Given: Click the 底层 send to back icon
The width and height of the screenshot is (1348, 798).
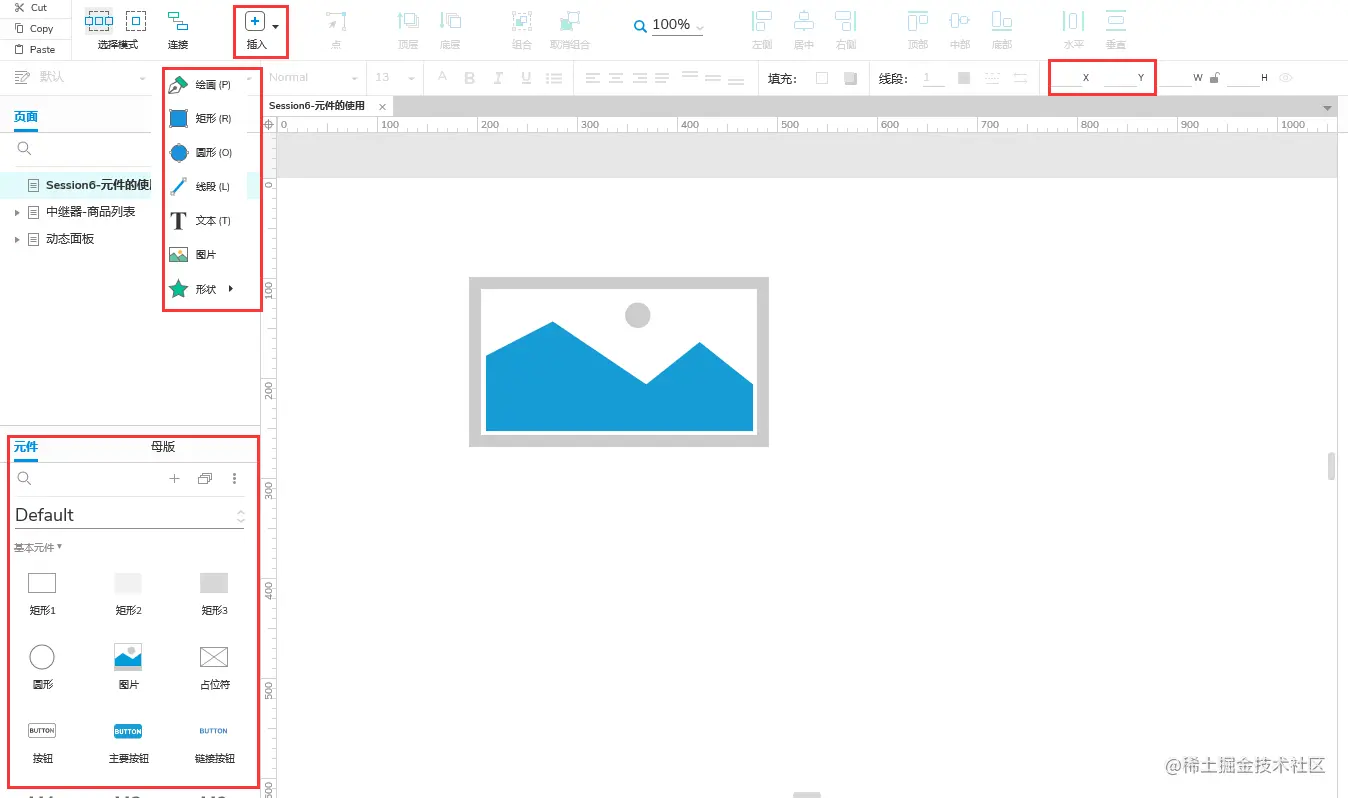Looking at the screenshot, I should click(450, 21).
